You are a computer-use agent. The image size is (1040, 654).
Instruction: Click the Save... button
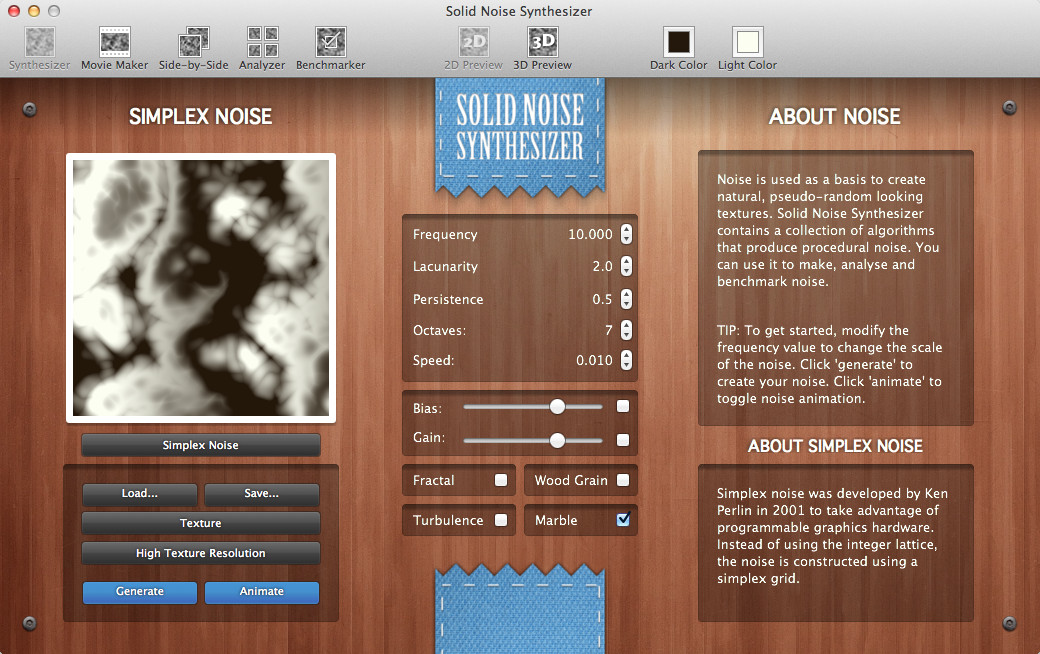coord(261,493)
